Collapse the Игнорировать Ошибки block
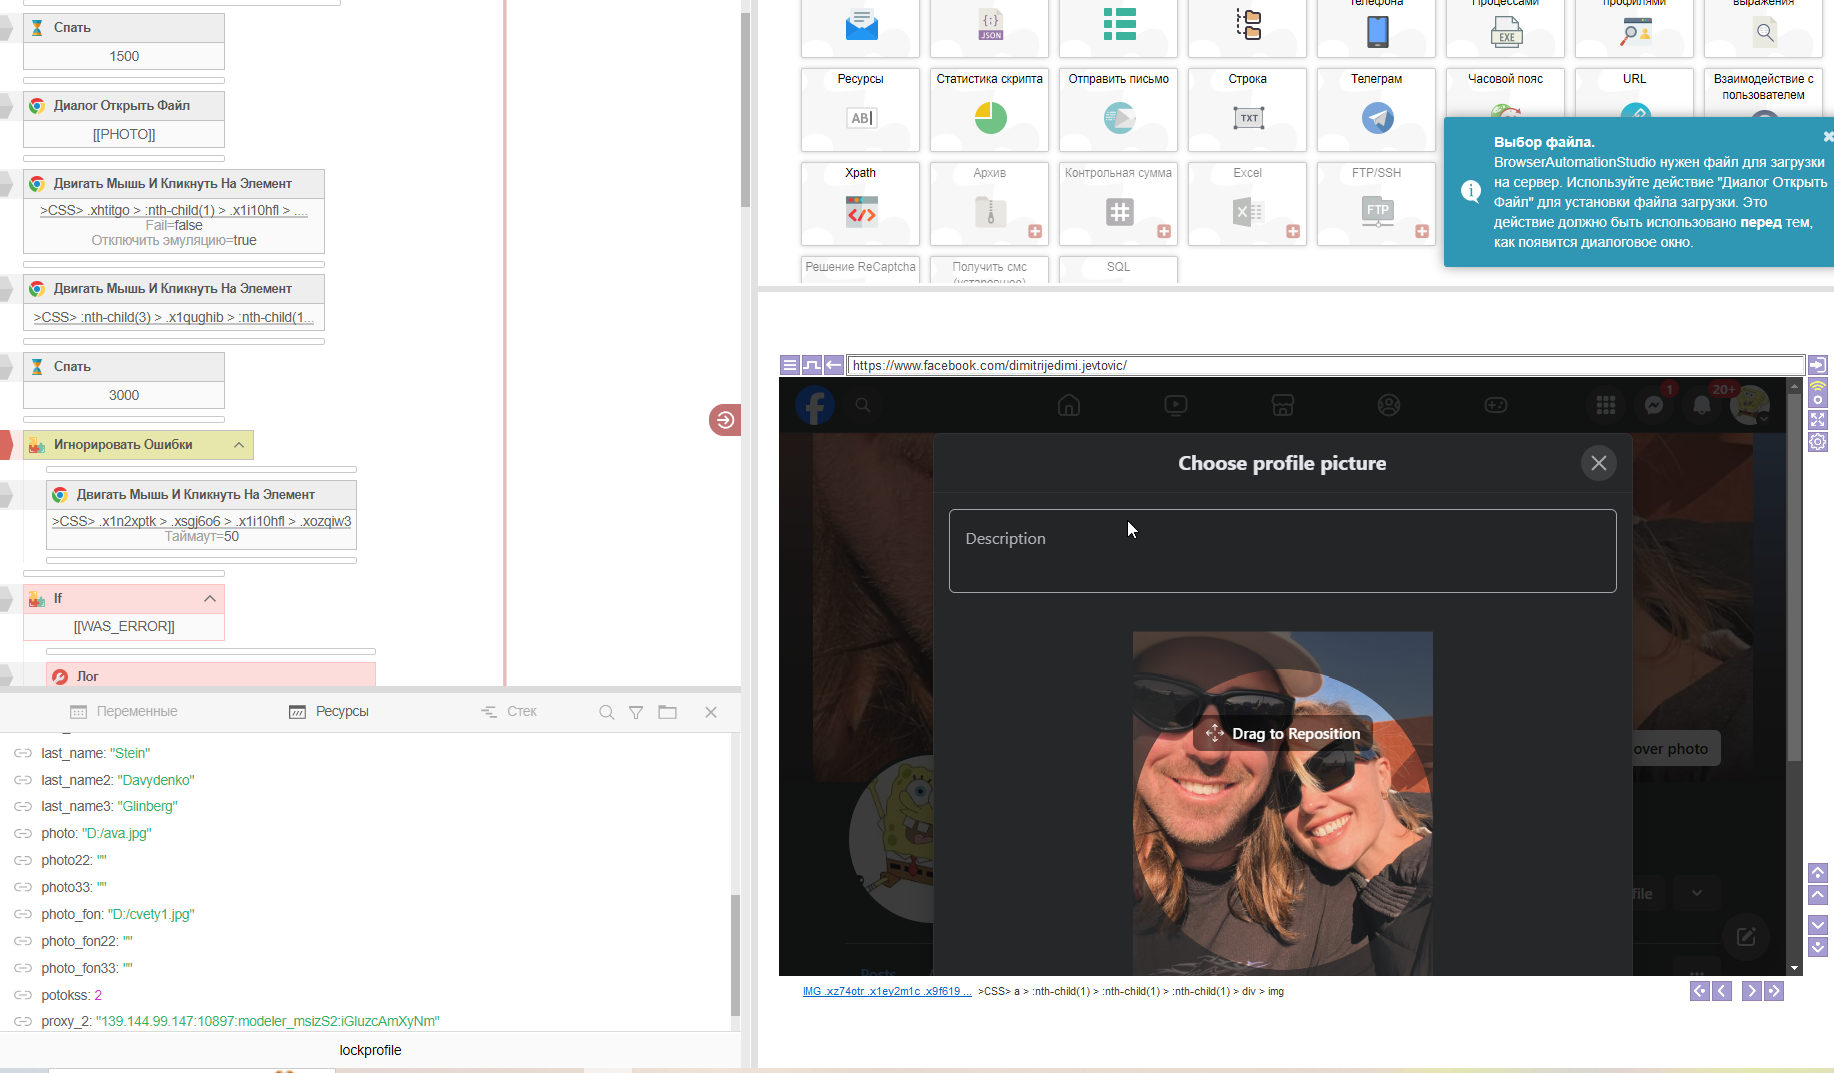Viewport: 1834px width, 1073px height. pyautogui.click(x=239, y=445)
